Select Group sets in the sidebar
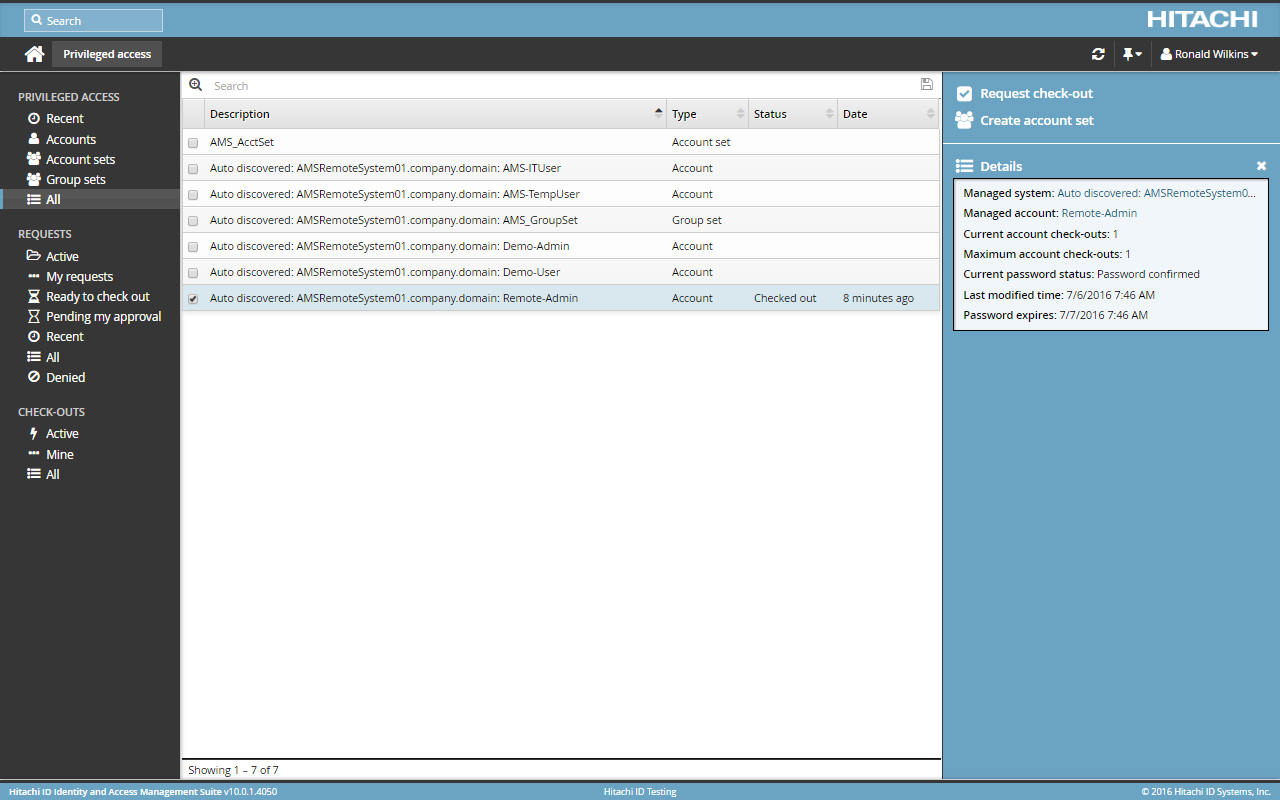Screen dimensions: 1280x800 [x=75, y=179]
